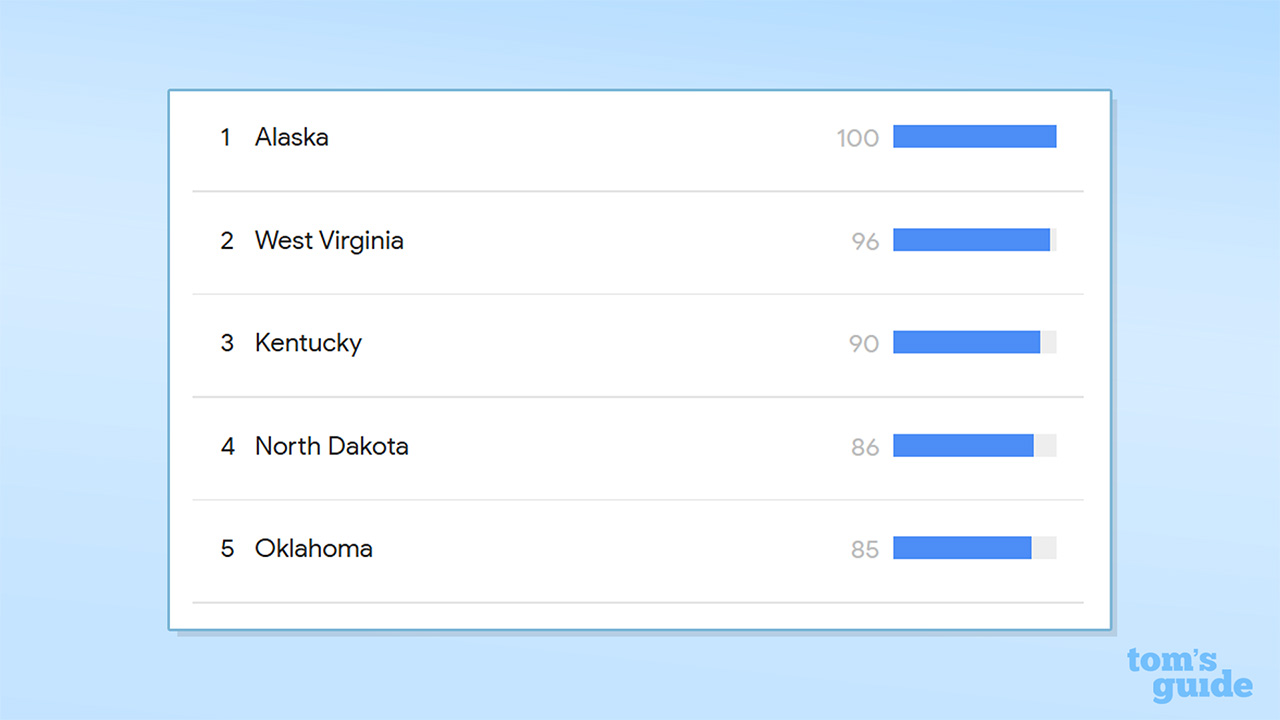Viewport: 1280px width, 720px height.
Task: Click the Alaska state name
Action: (x=291, y=137)
